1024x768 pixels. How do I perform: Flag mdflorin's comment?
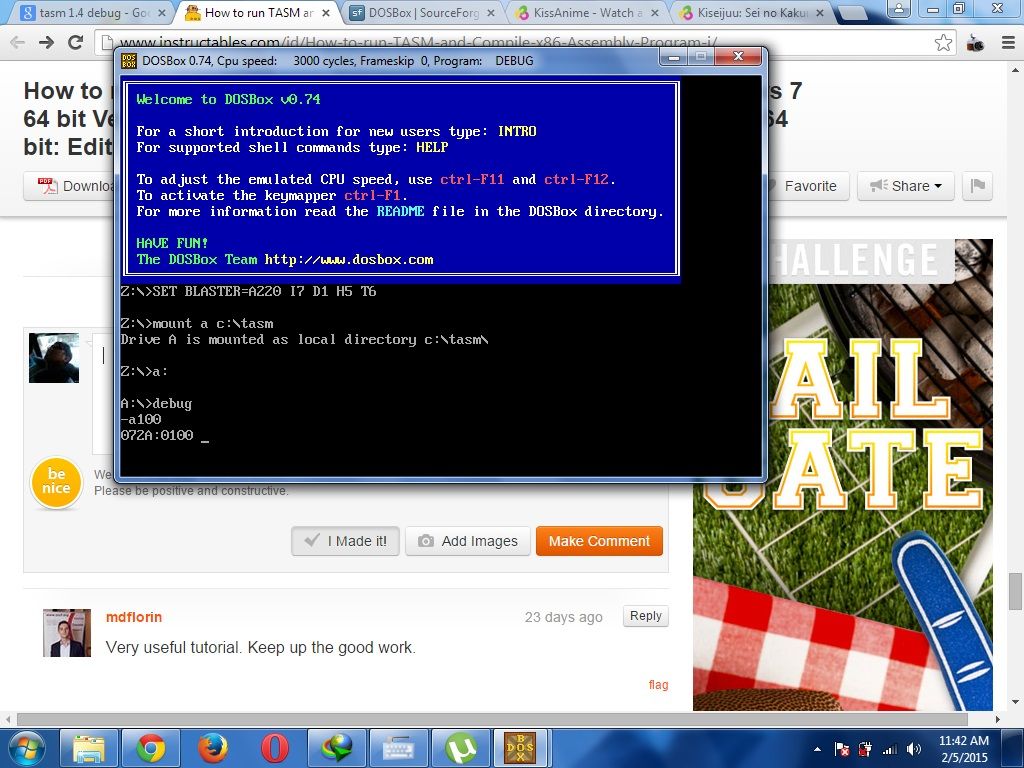[658, 684]
